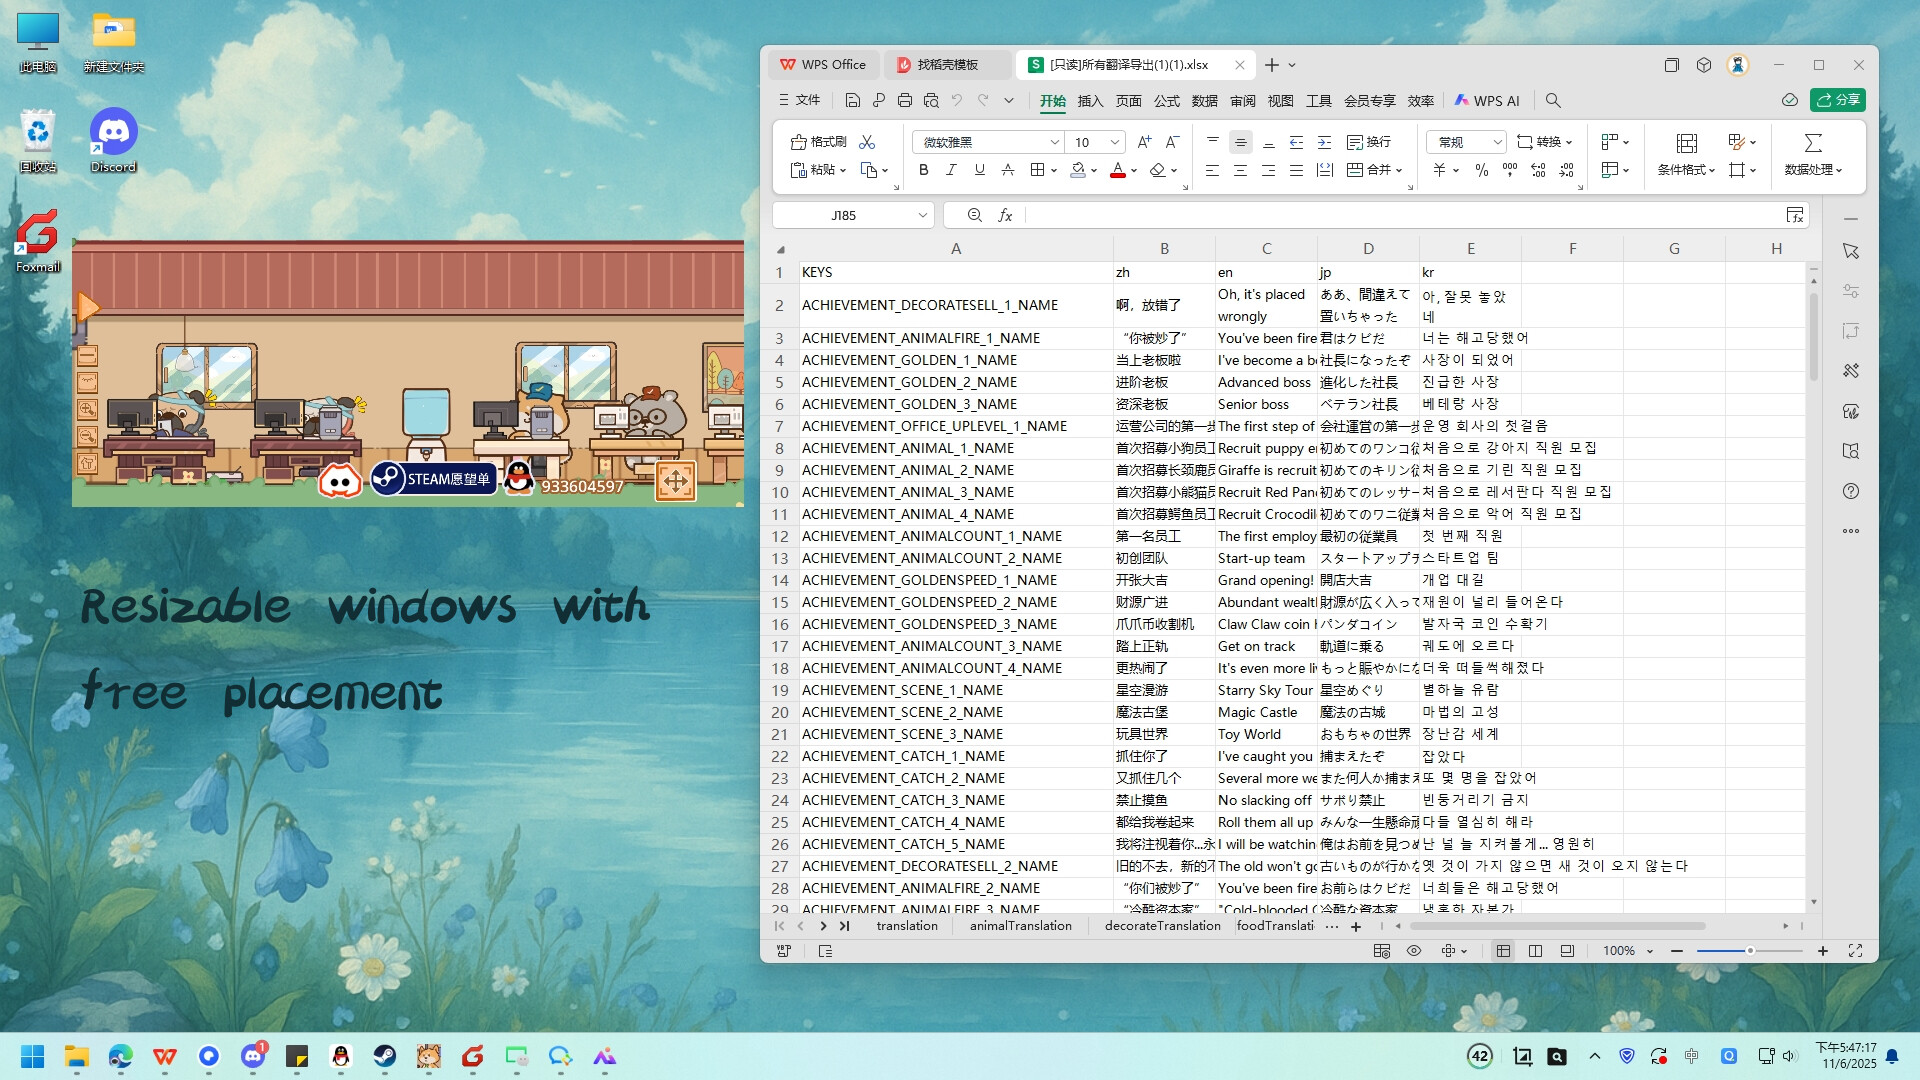The image size is (1920, 1080).
Task: Toggle bold formatting on the cell
Action: pyautogui.click(x=923, y=171)
